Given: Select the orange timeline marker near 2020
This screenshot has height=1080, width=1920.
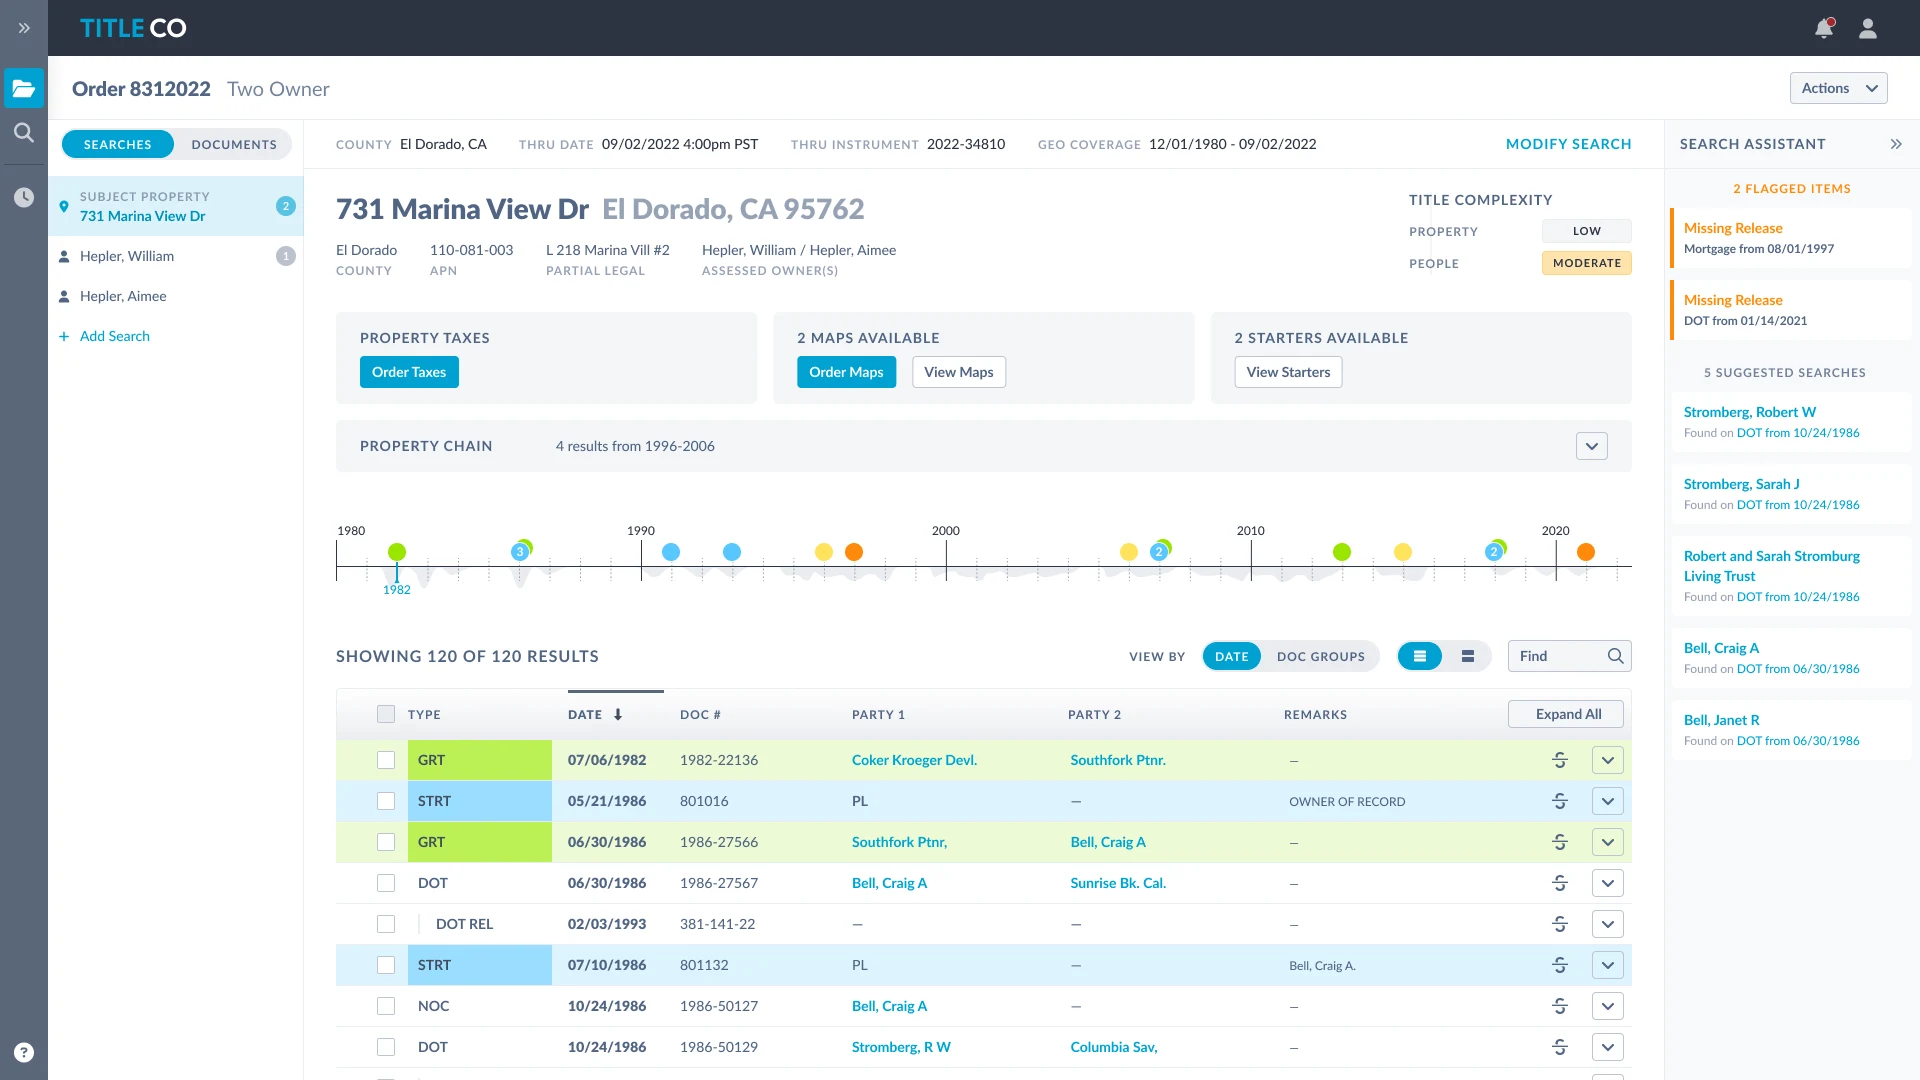Looking at the screenshot, I should click(x=1586, y=552).
